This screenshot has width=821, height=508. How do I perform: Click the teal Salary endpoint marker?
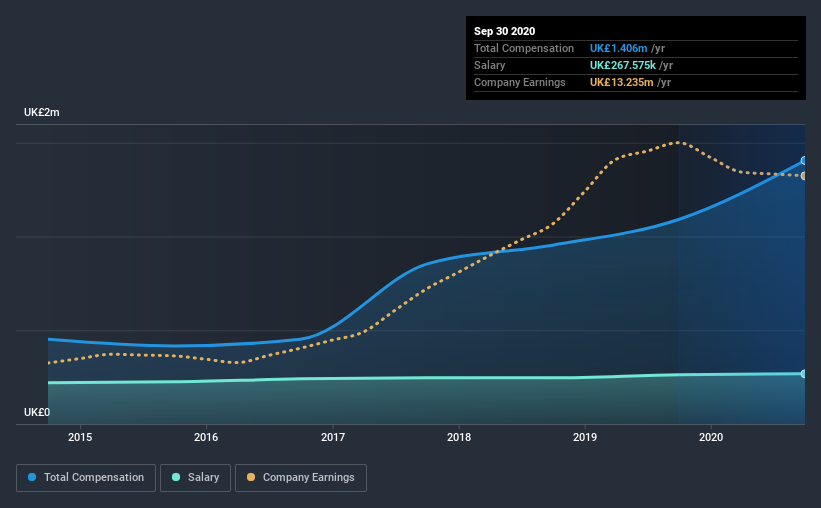pos(804,374)
